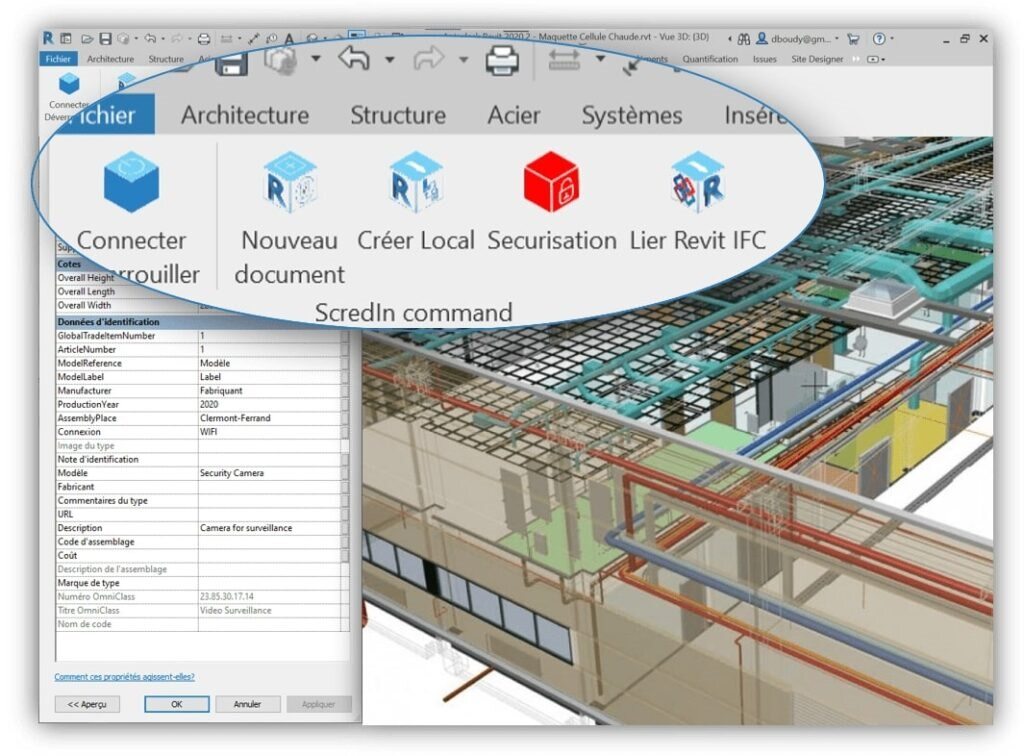Open the Help question mark dropdown

pos(882,38)
